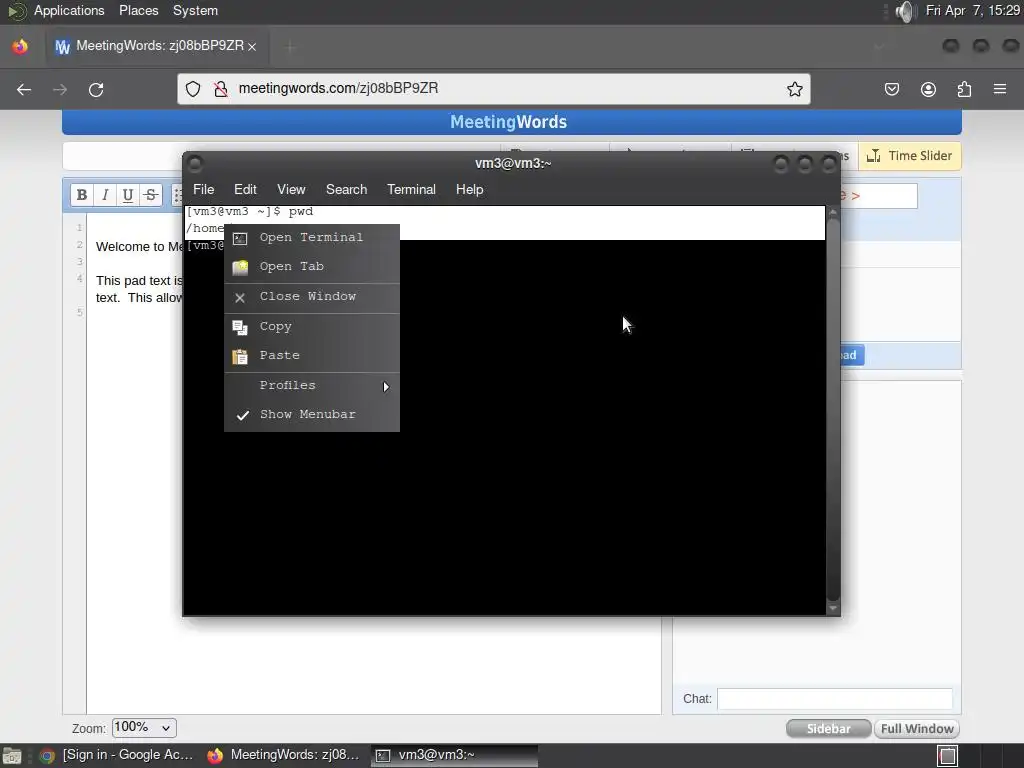Click the Sidebar button
This screenshot has width=1024, height=768.
coord(828,729)
